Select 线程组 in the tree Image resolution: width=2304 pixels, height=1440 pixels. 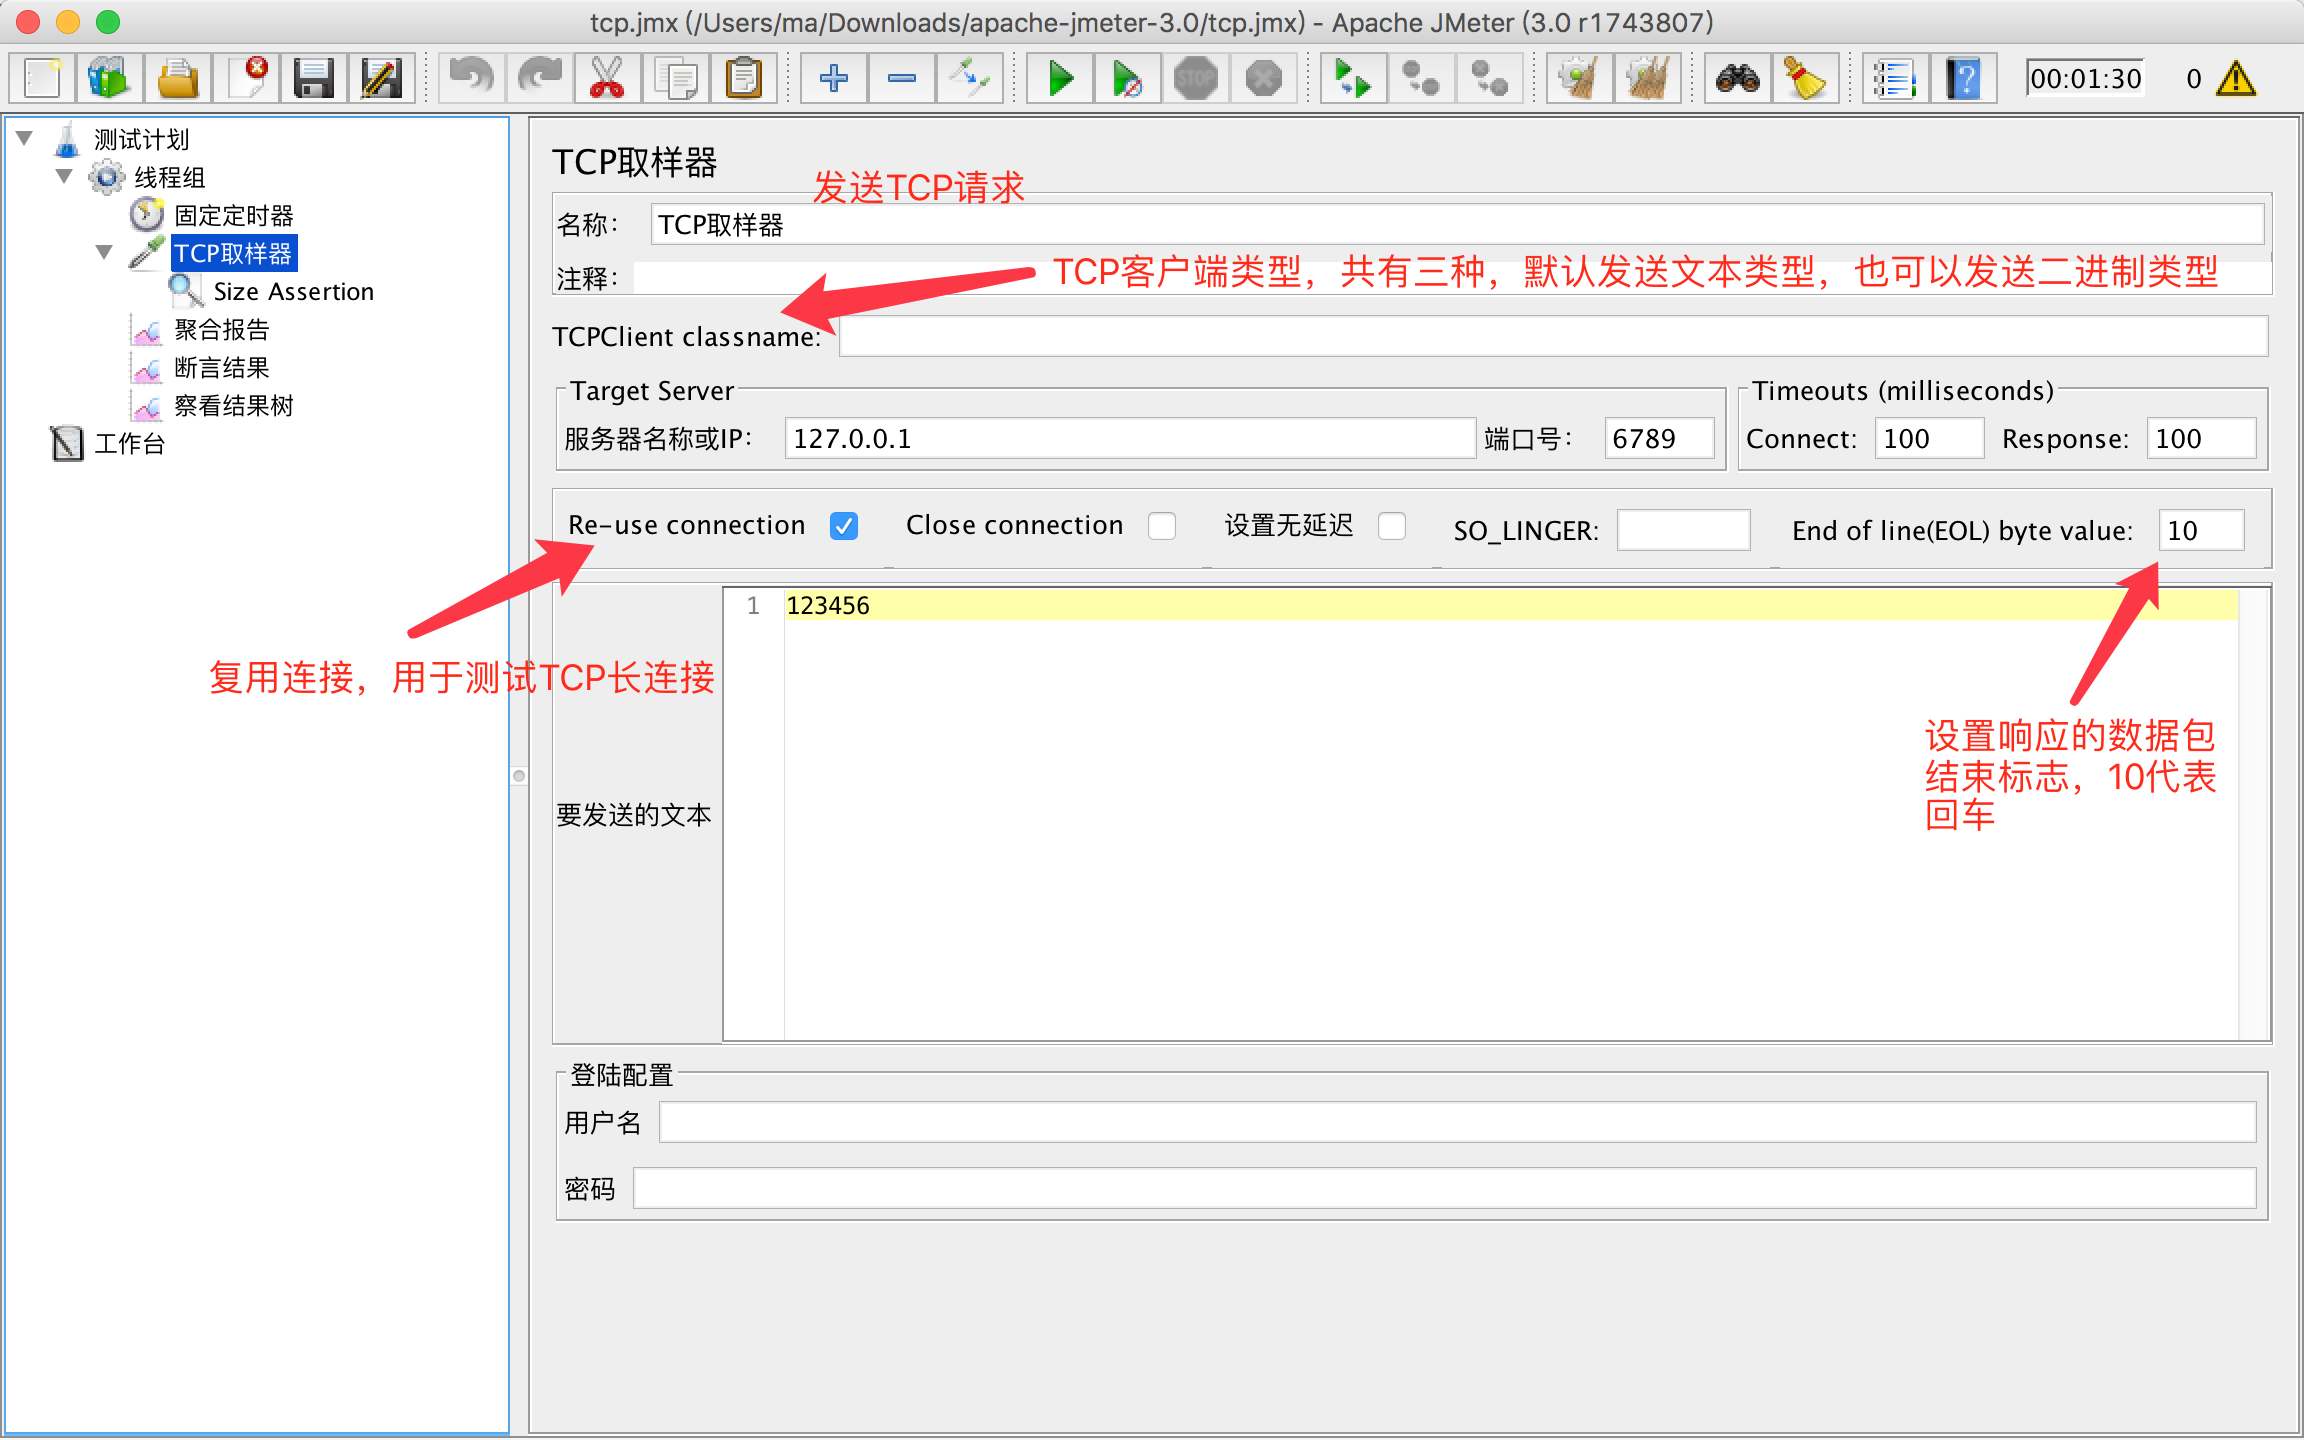[x=170, y=177]
